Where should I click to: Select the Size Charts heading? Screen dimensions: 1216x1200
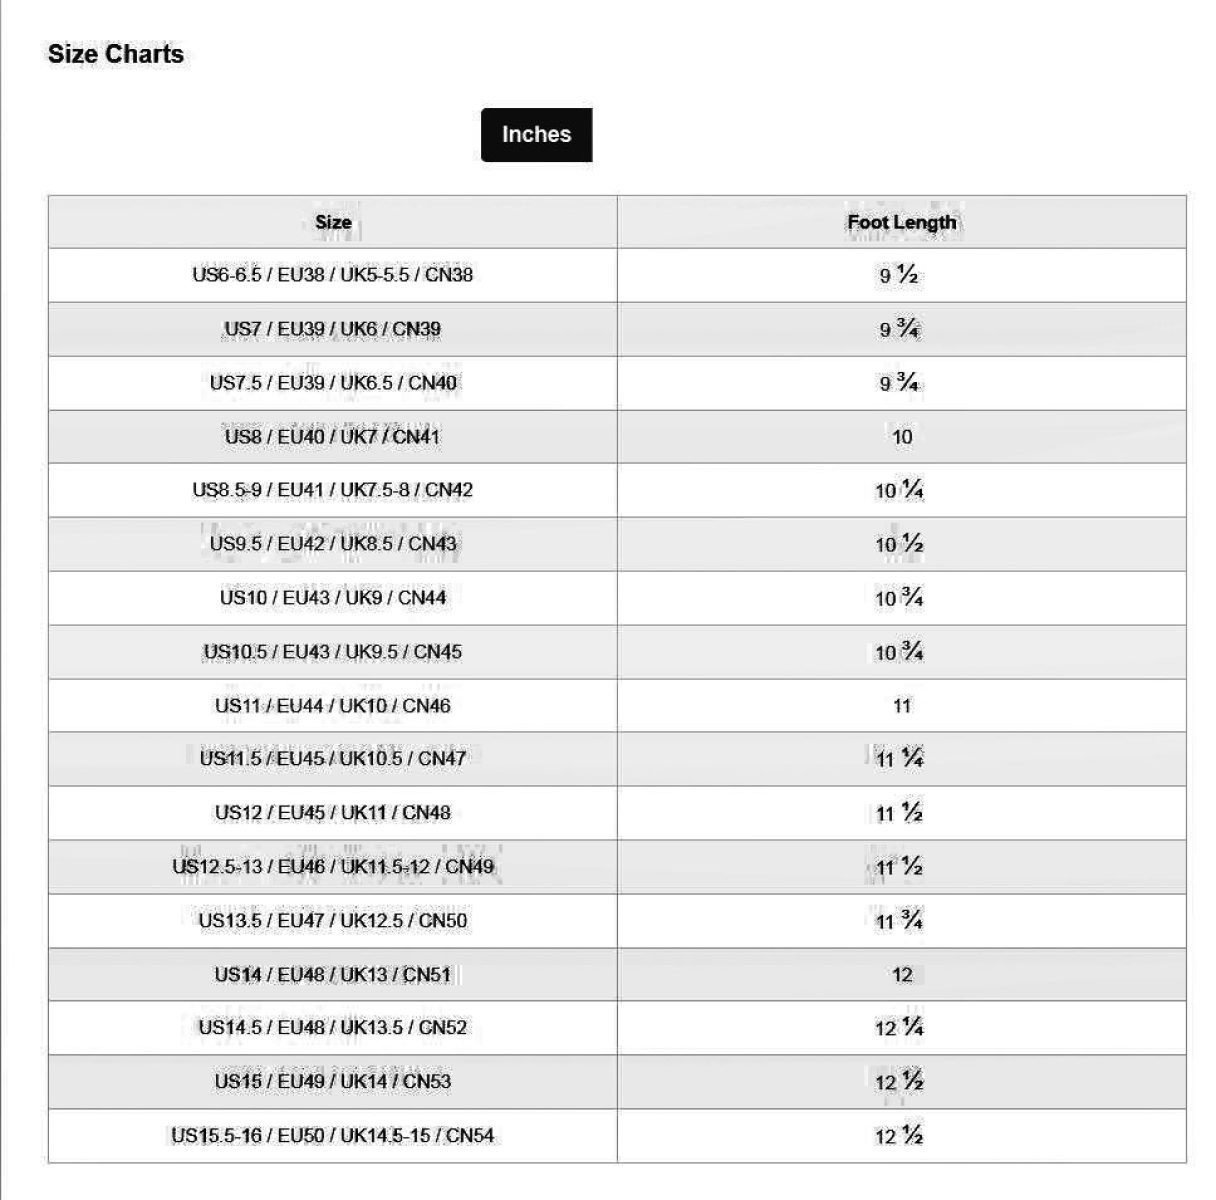click(x=116, y=54)
